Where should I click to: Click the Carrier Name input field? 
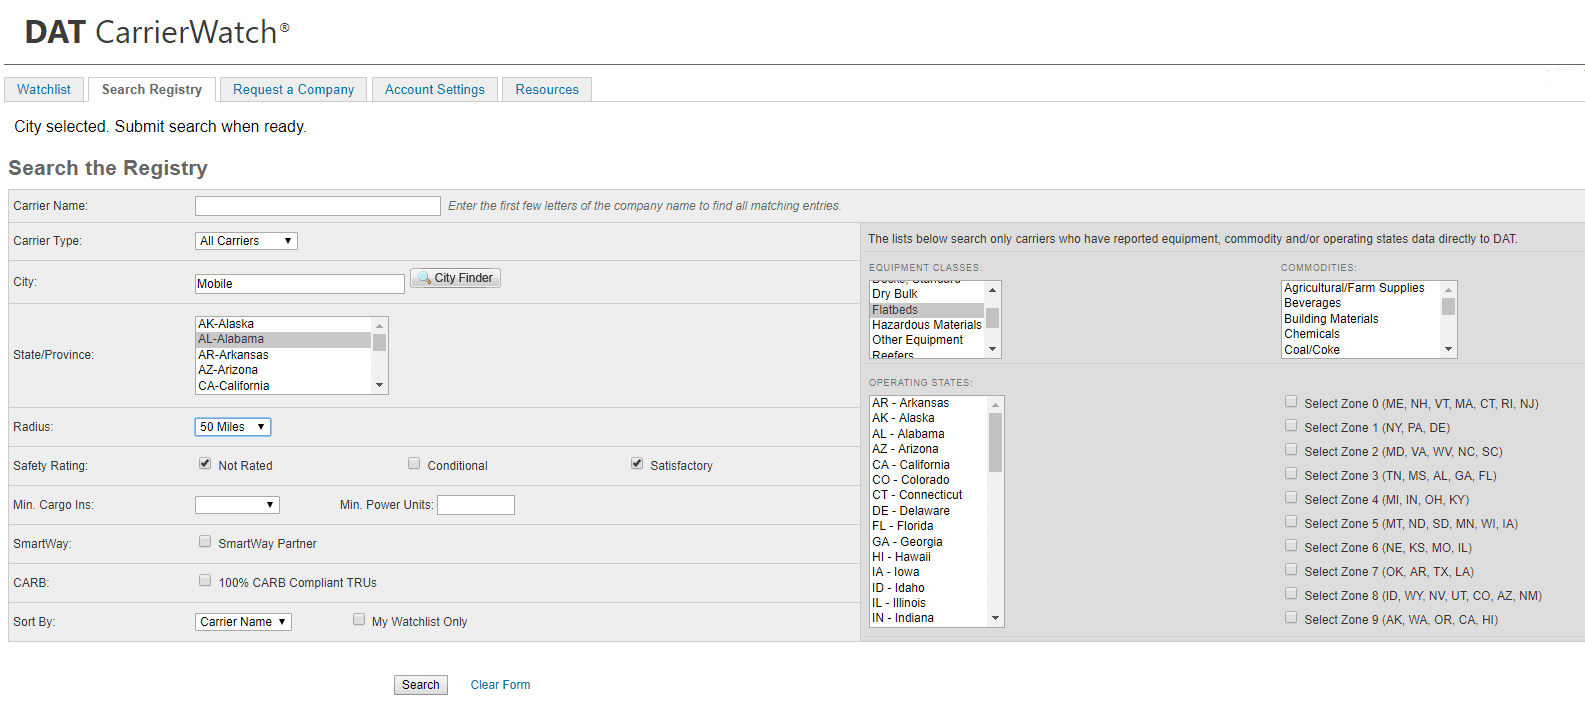(x=318, y=206)
